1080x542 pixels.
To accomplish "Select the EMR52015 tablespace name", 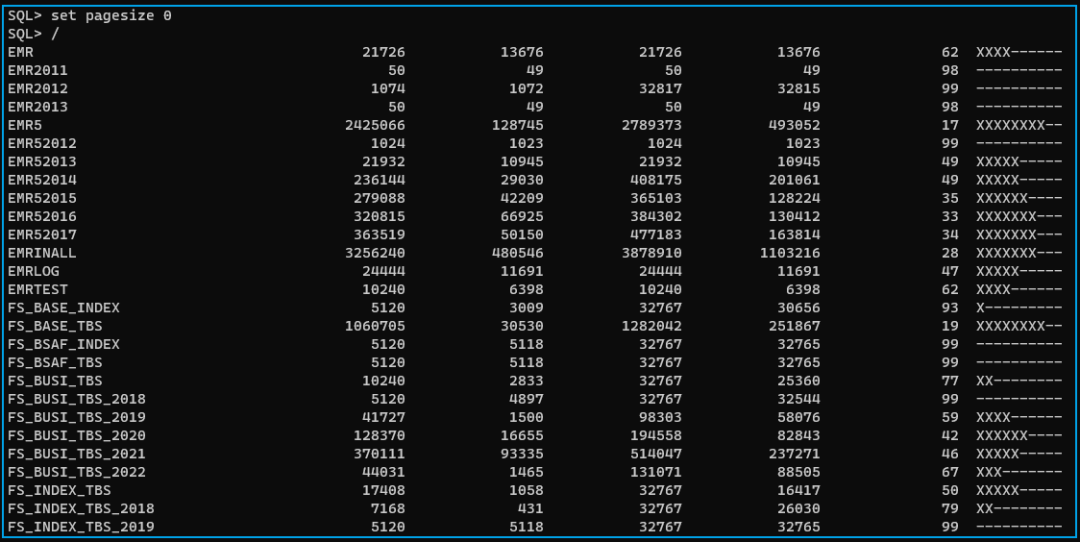I will tap(42, 198).
